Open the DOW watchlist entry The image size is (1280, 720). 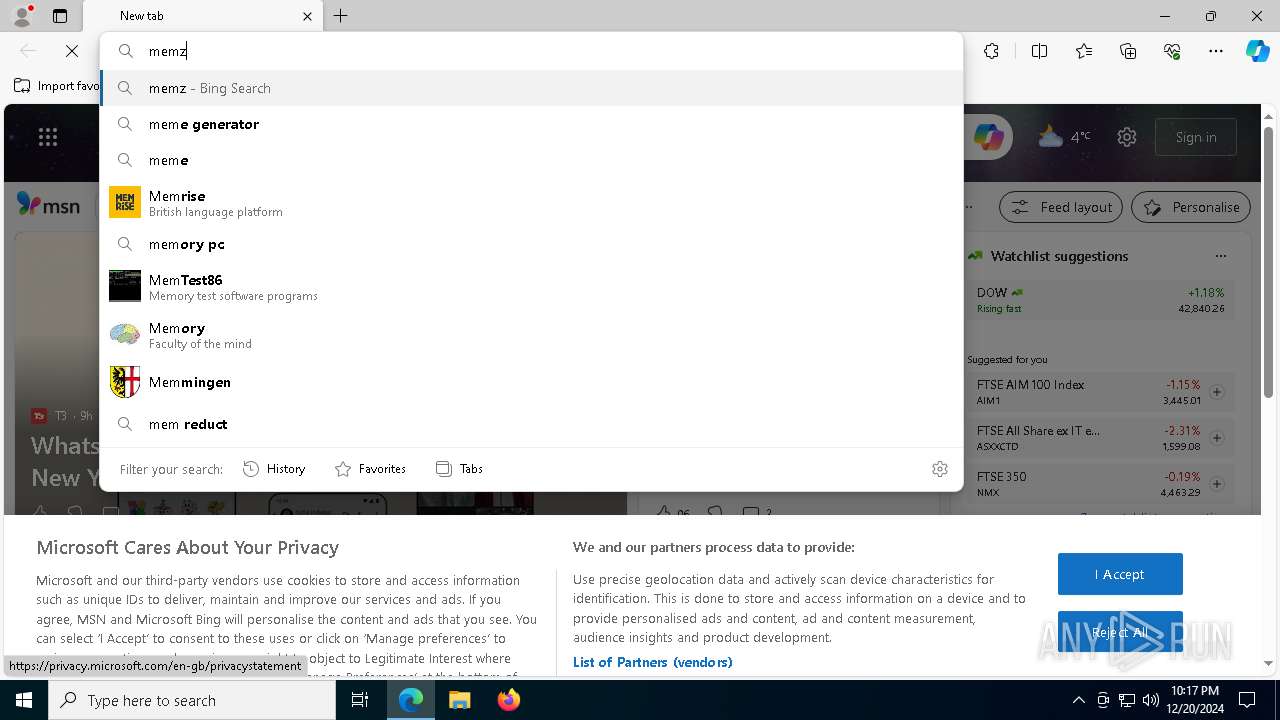pyautogui.click(x=1100, y=300)
